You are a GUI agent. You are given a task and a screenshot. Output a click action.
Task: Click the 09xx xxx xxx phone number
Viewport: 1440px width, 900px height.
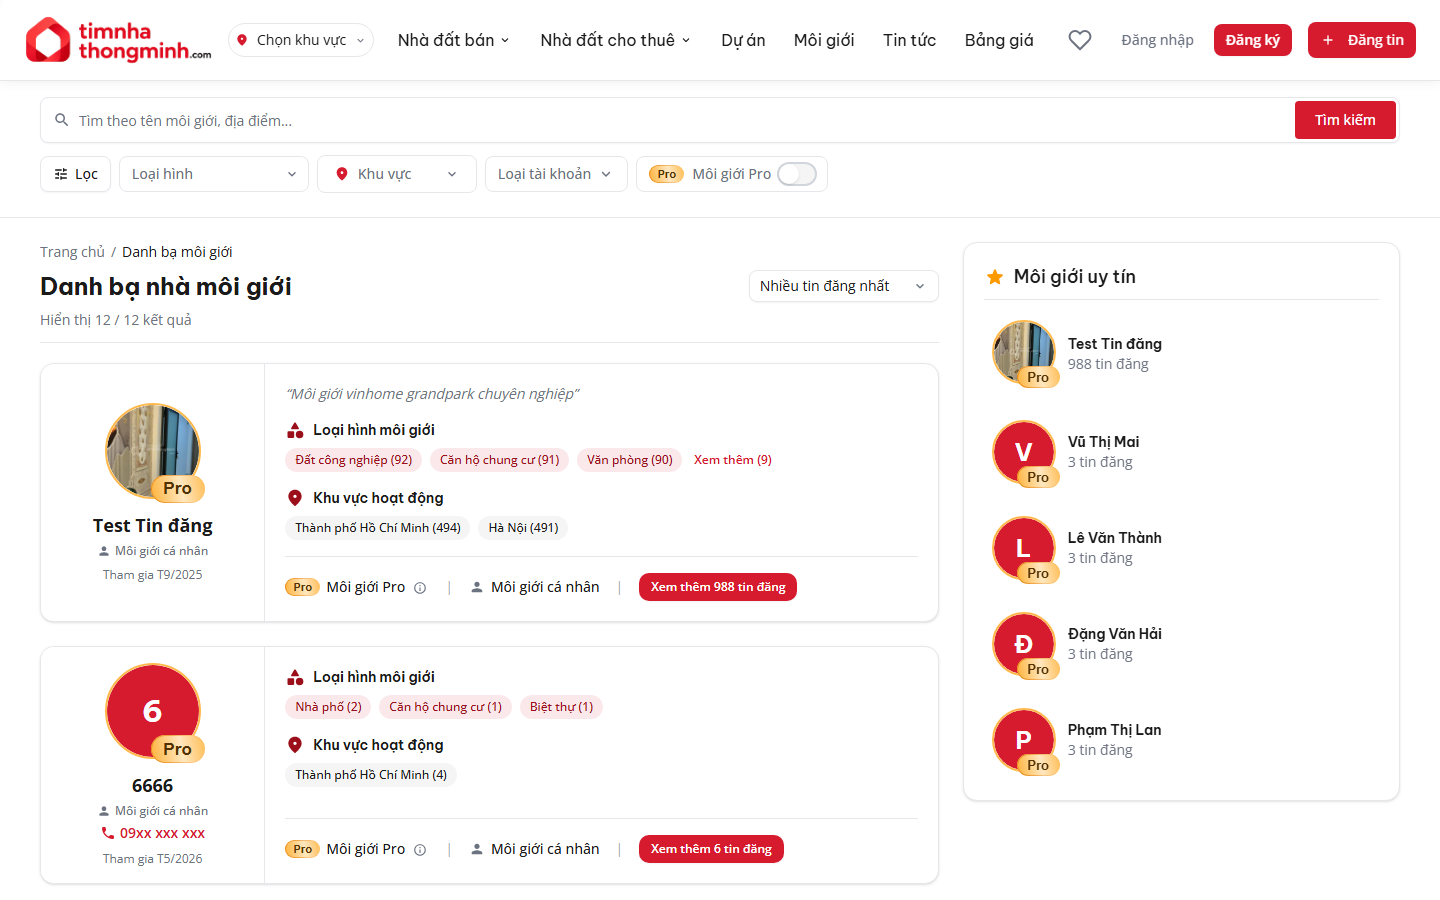click(162, 833)
